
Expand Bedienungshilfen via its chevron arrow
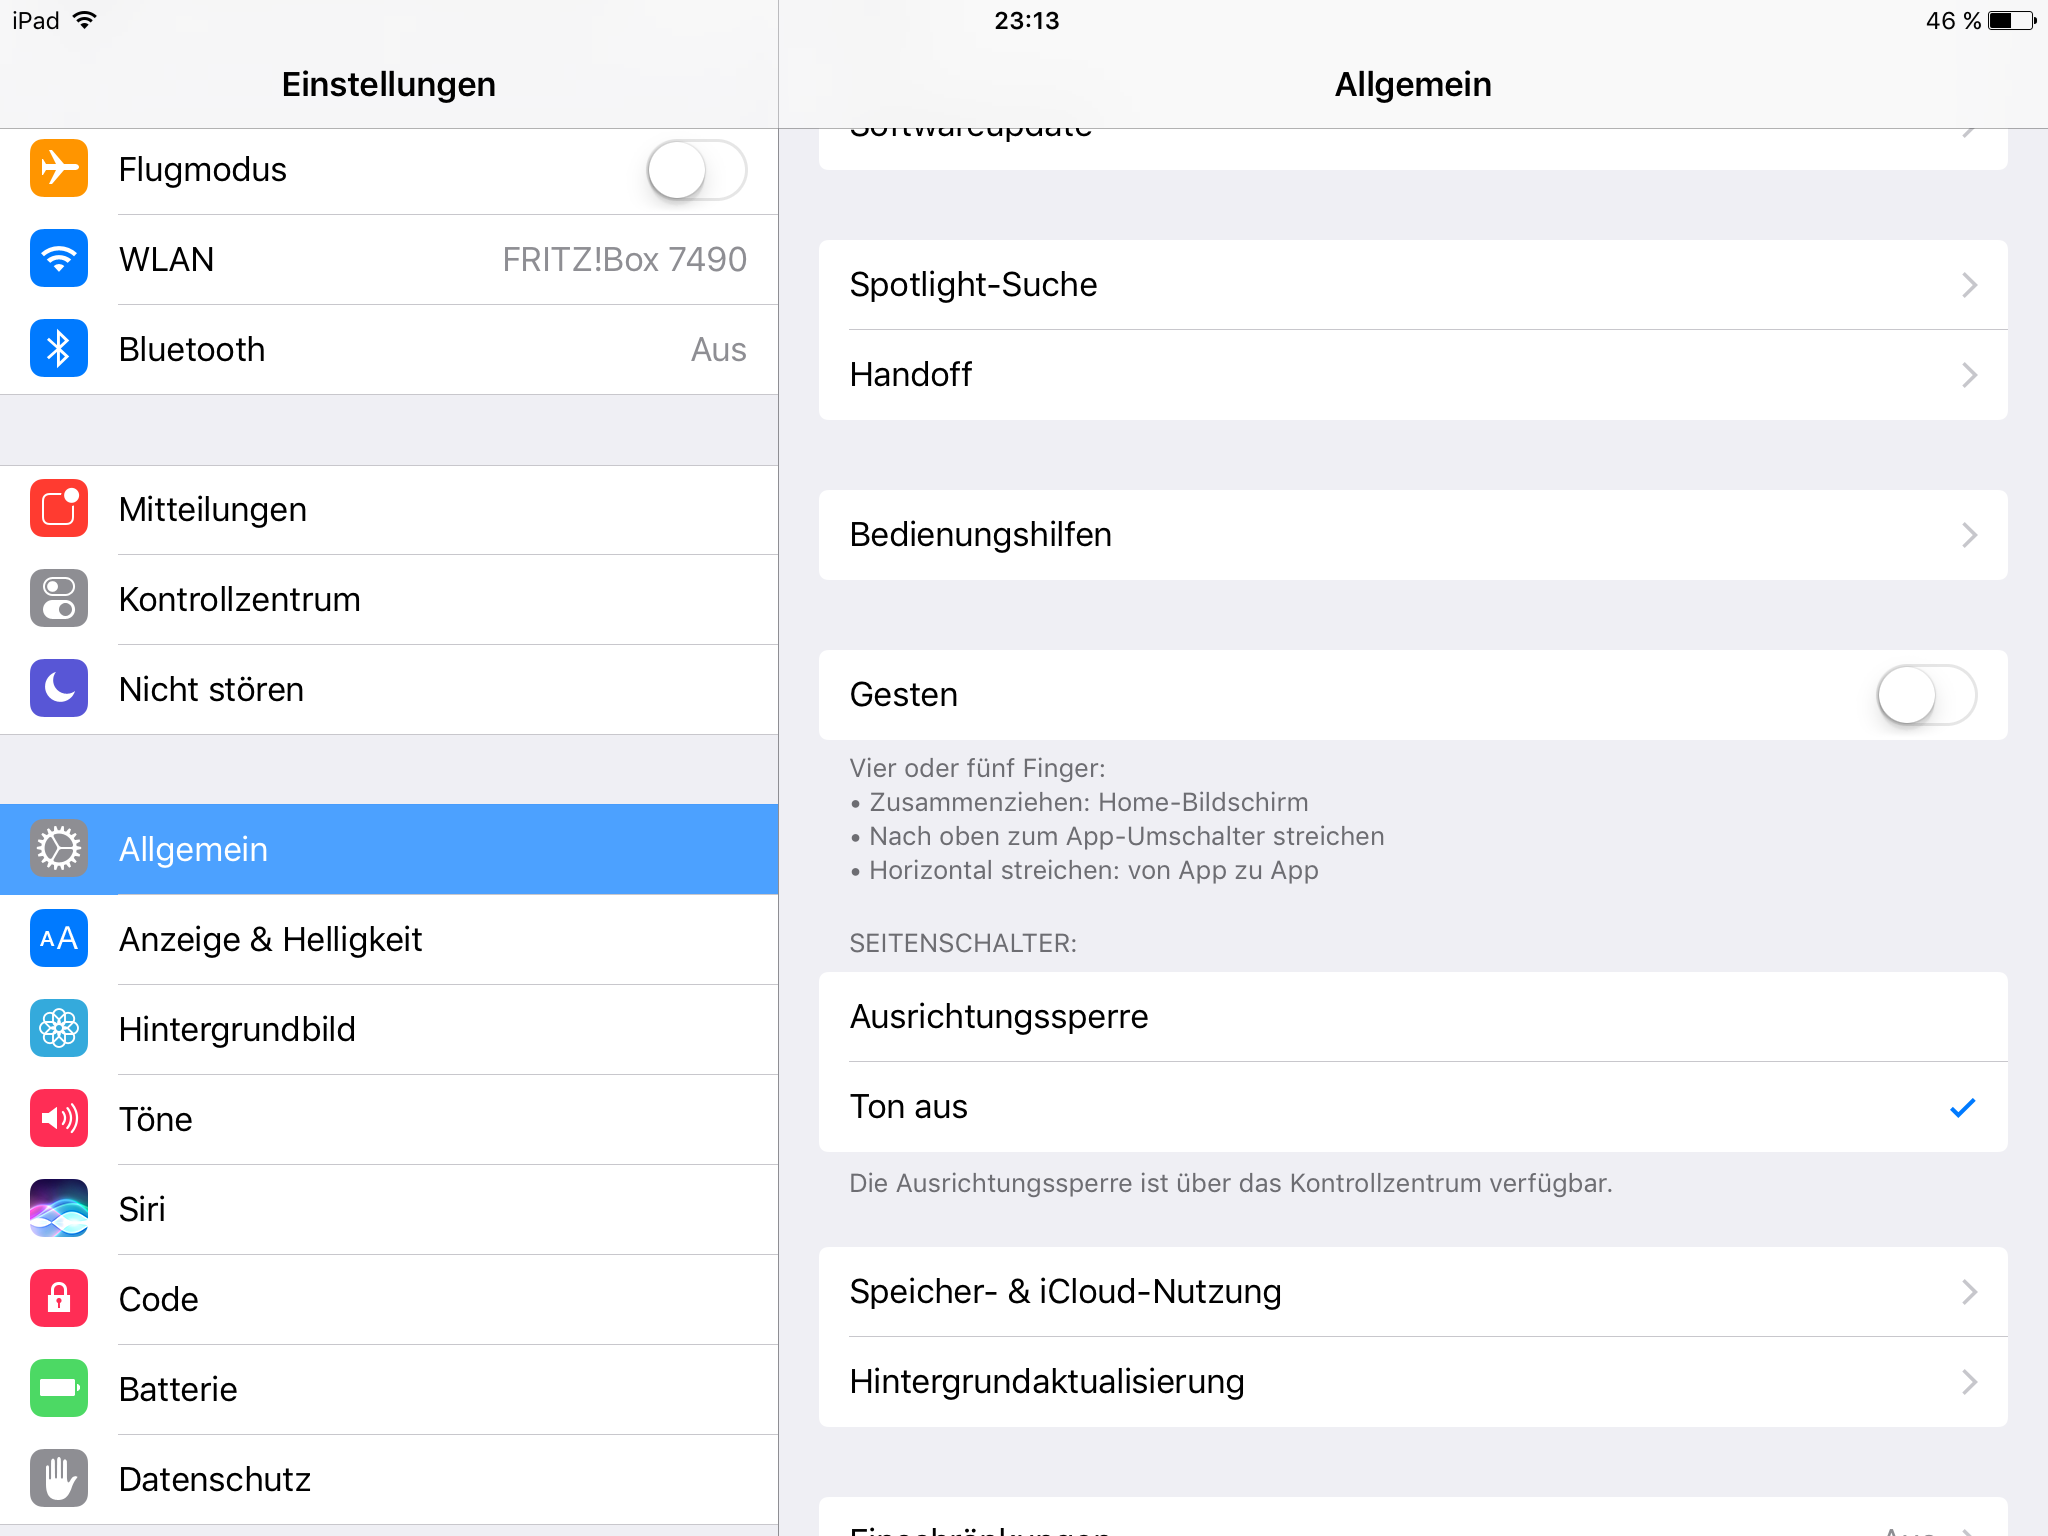point(1969,535)
